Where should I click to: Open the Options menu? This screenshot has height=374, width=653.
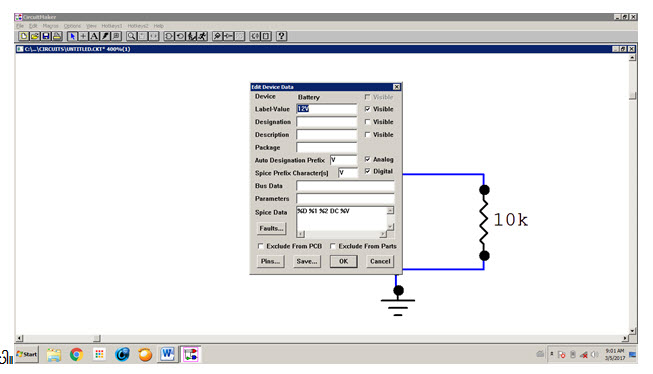click(72, 26)
